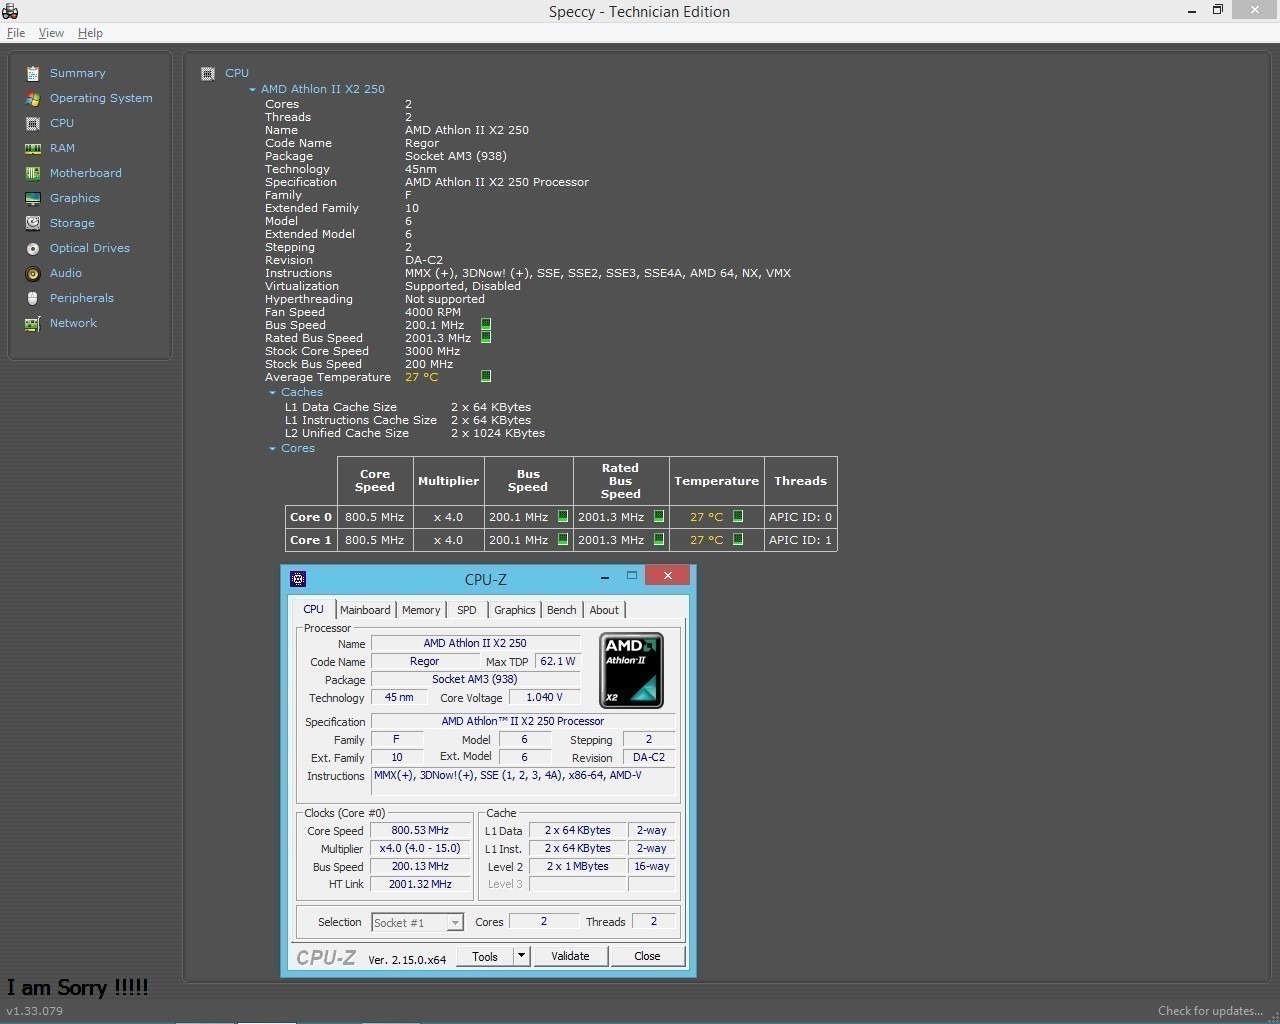Screen dimensions: 1280x1024
Task: Click the Fan Speed 4000 RPM value
Action: [433, 312]
